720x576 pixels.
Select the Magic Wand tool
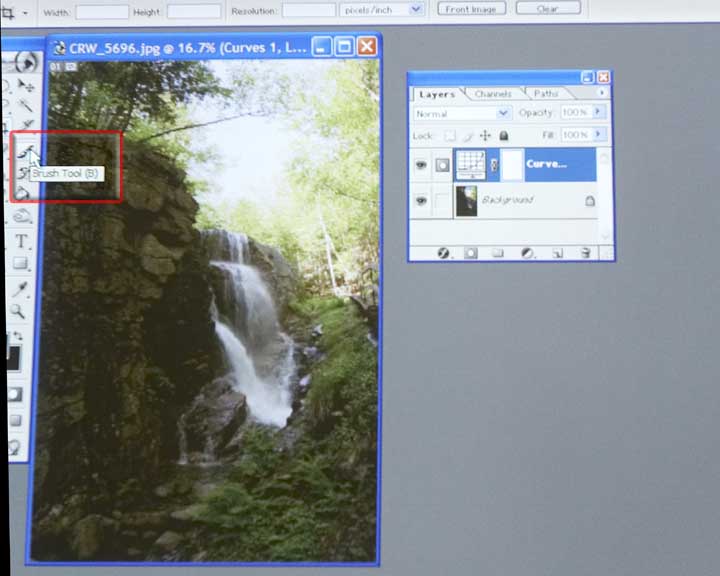coord(26,105)
